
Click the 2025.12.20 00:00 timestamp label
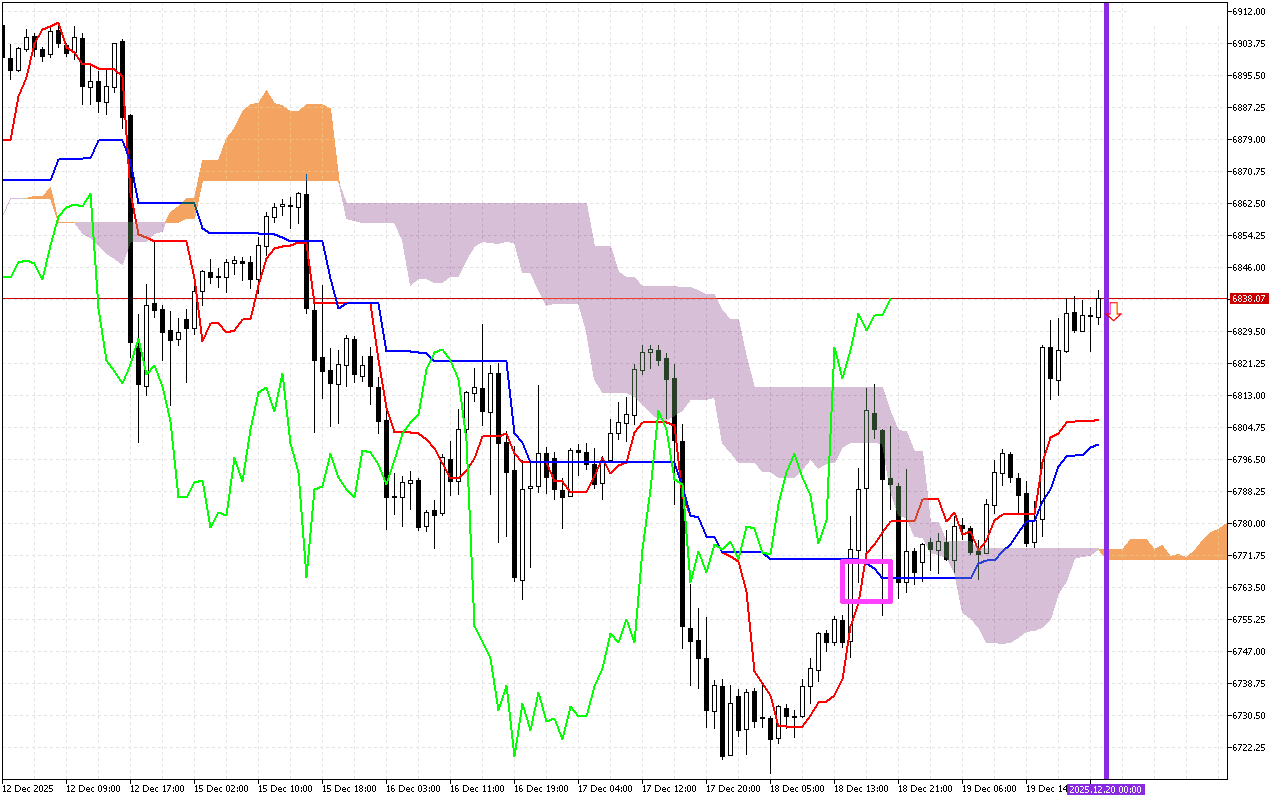click(x=1105, y=790)
